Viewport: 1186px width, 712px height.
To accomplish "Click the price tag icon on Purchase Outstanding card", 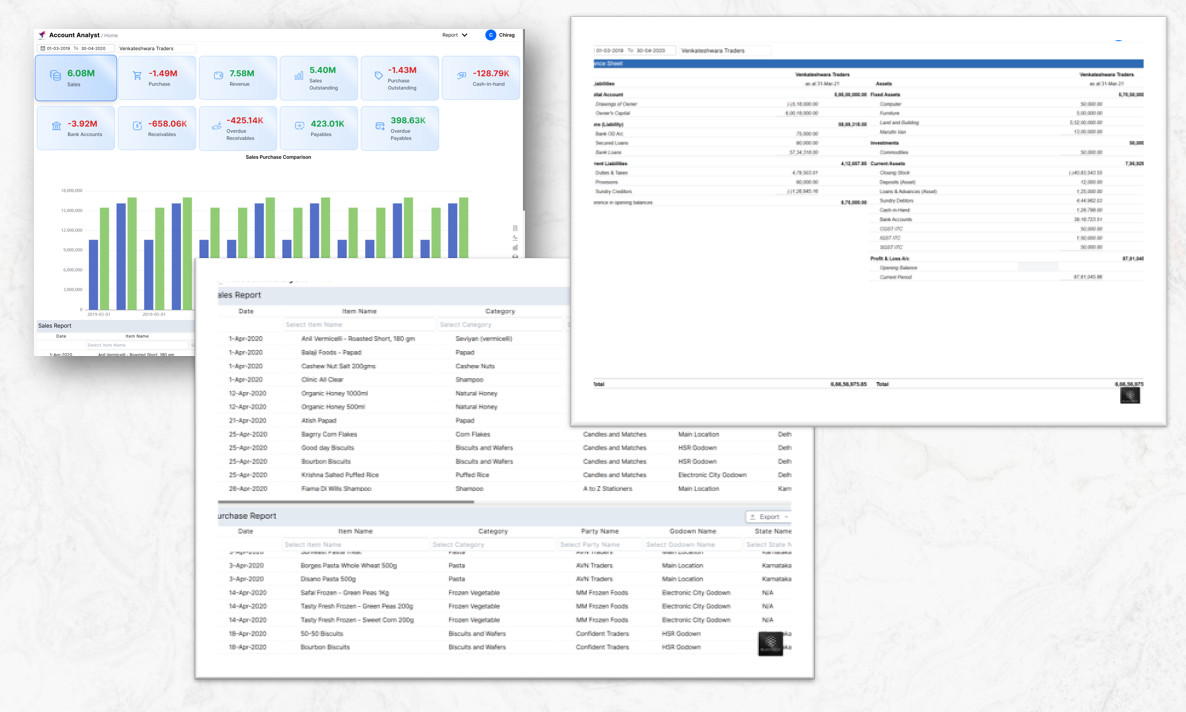I will coord(379,76).
